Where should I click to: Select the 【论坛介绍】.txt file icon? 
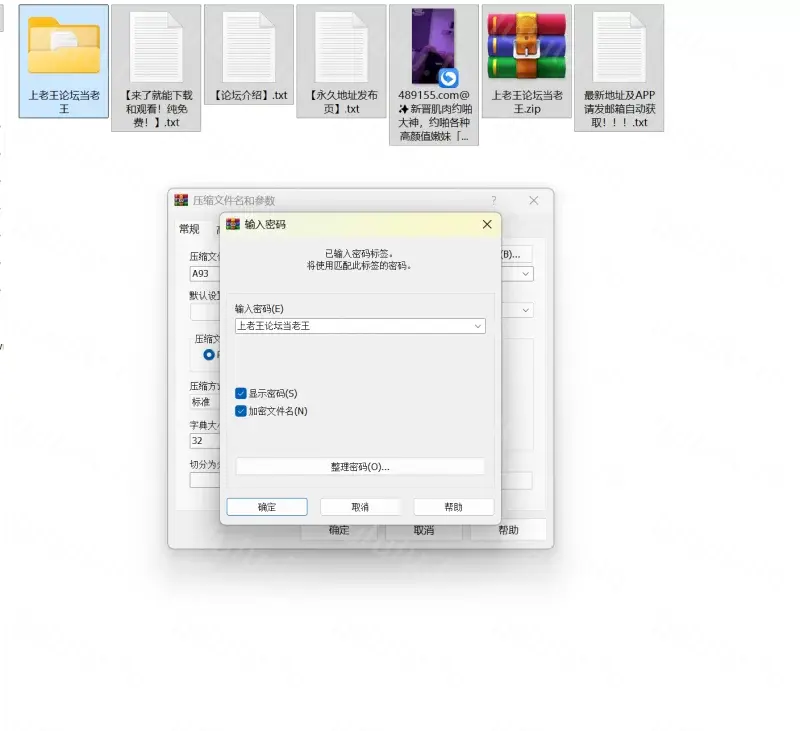pyautogui.click(x=249, y=47)
